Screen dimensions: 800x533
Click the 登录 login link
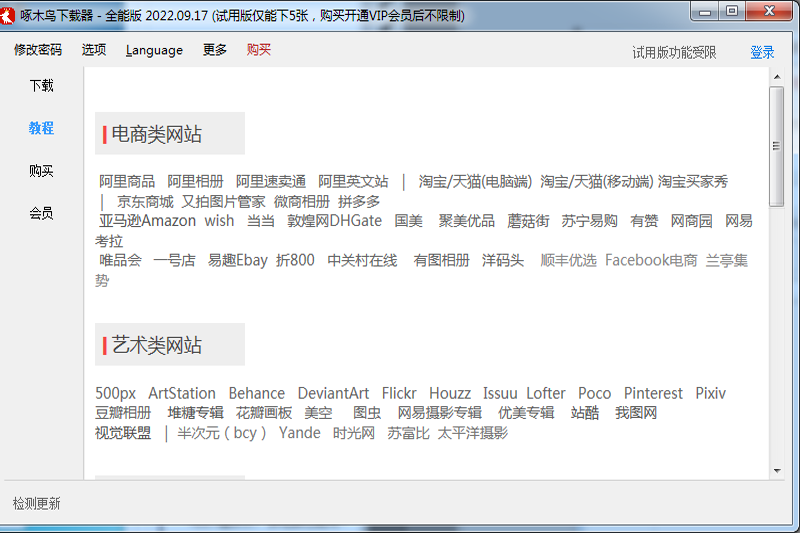[x=762, y=53]
